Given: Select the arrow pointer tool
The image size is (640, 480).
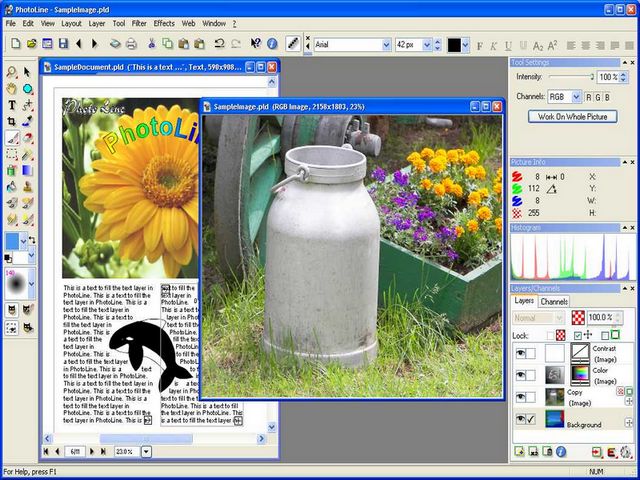Looking at the screenshot, I should [27, 72].
